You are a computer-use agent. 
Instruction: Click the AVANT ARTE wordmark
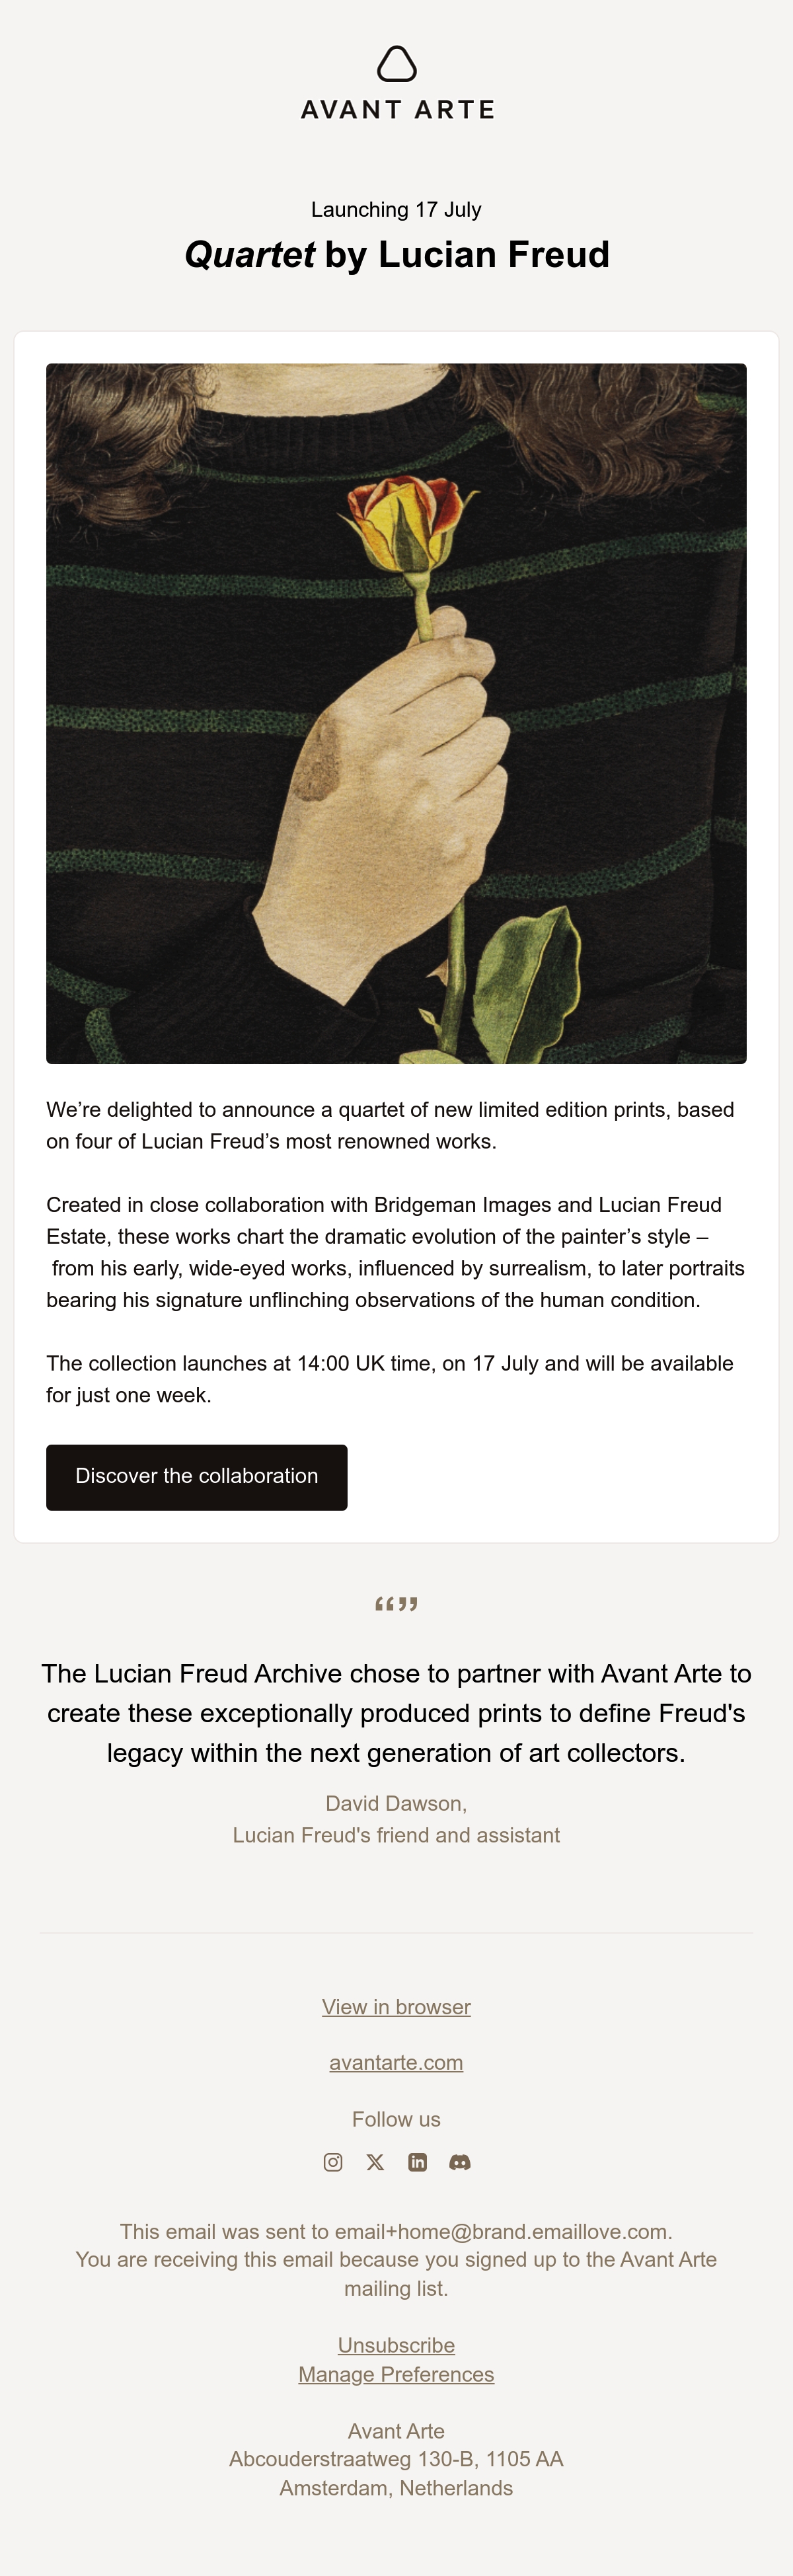(x=397, y=110)
